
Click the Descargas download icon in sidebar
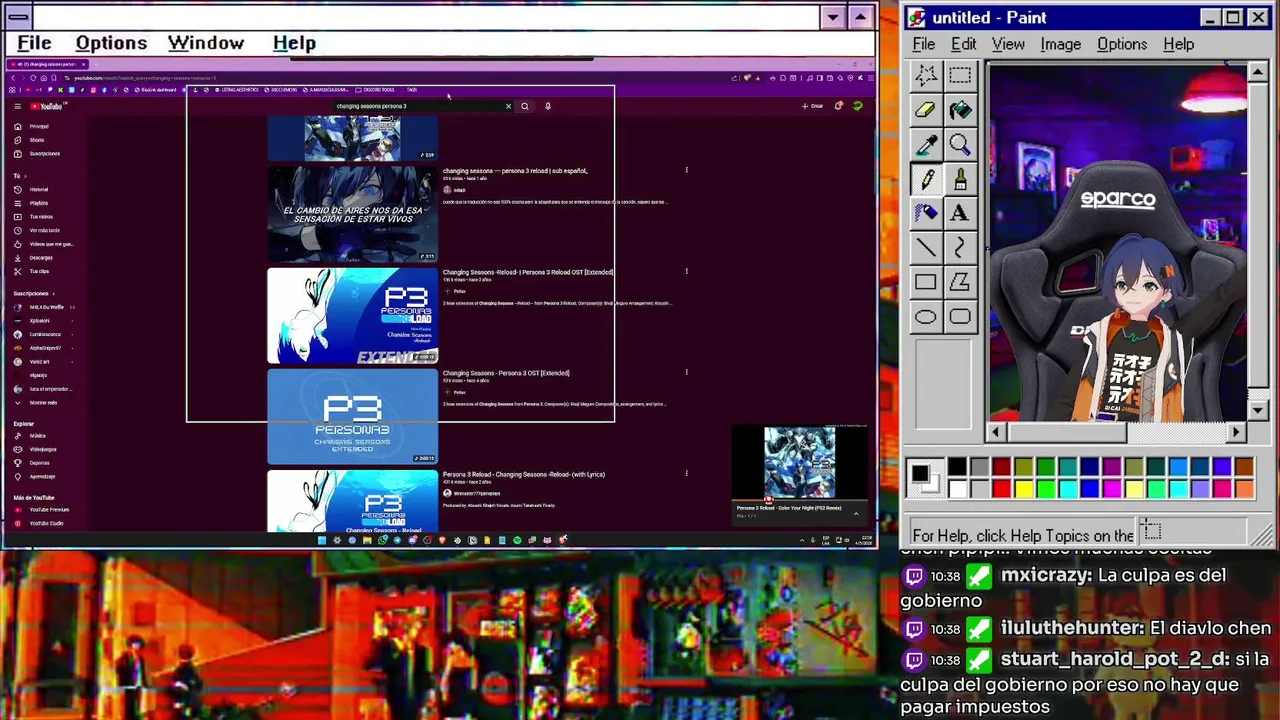coord(17,257)
